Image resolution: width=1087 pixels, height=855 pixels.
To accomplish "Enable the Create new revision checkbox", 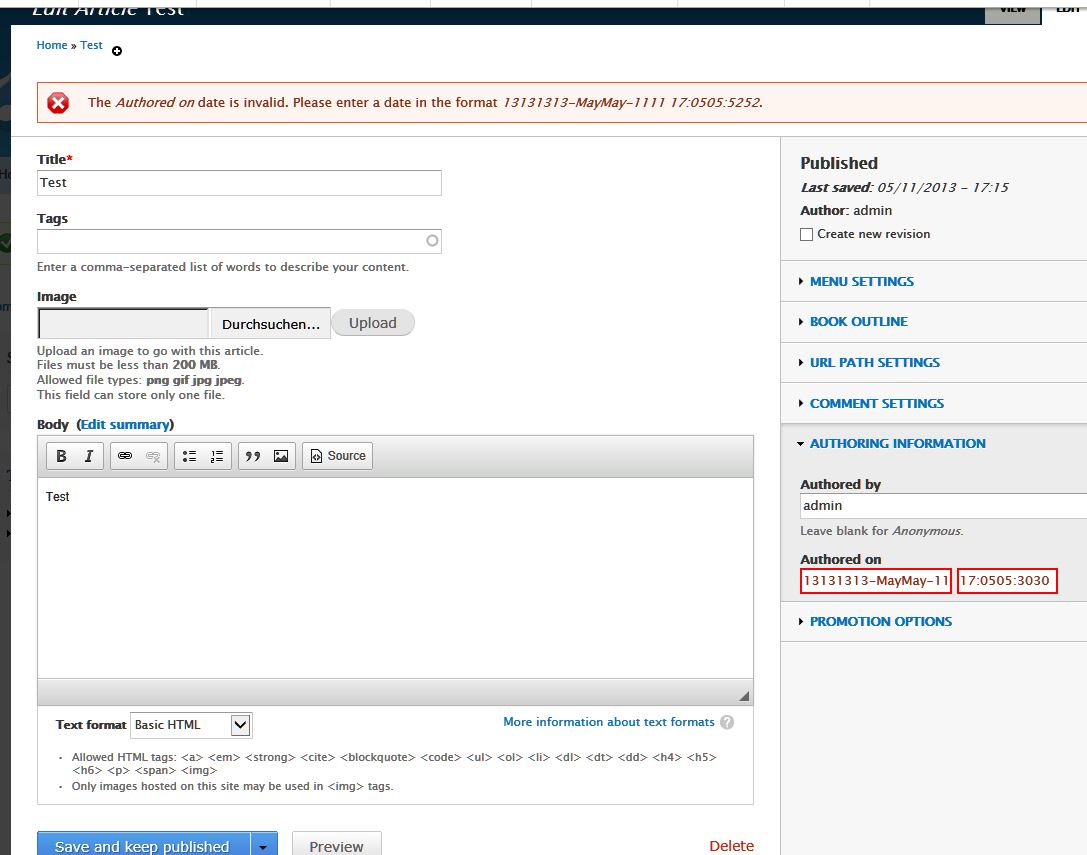I will (x=806, y=234).
